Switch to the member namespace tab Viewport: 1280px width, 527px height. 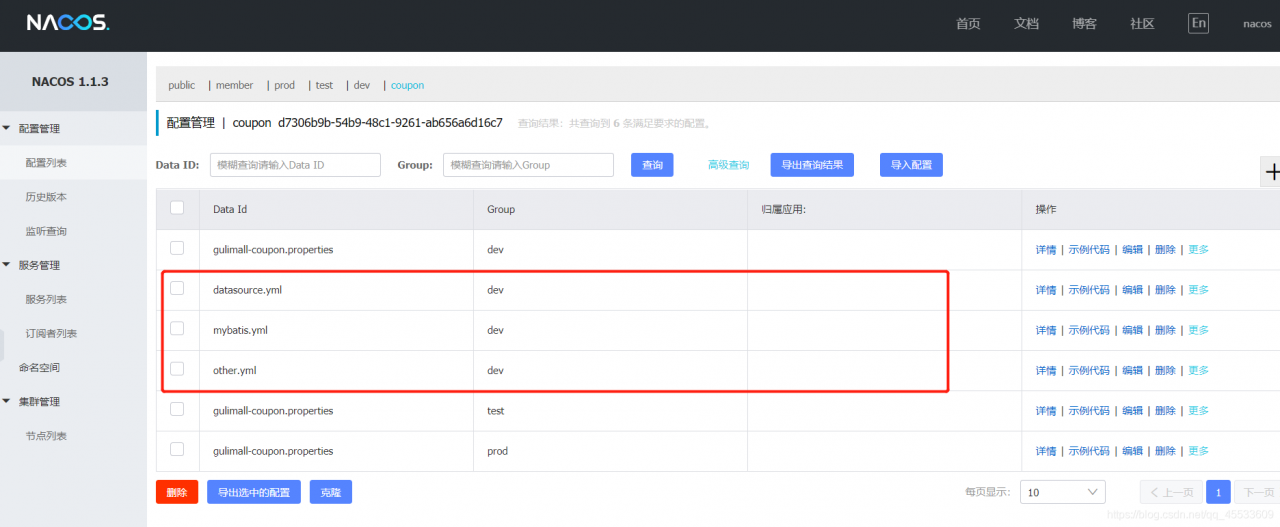[x=235, y=85]
